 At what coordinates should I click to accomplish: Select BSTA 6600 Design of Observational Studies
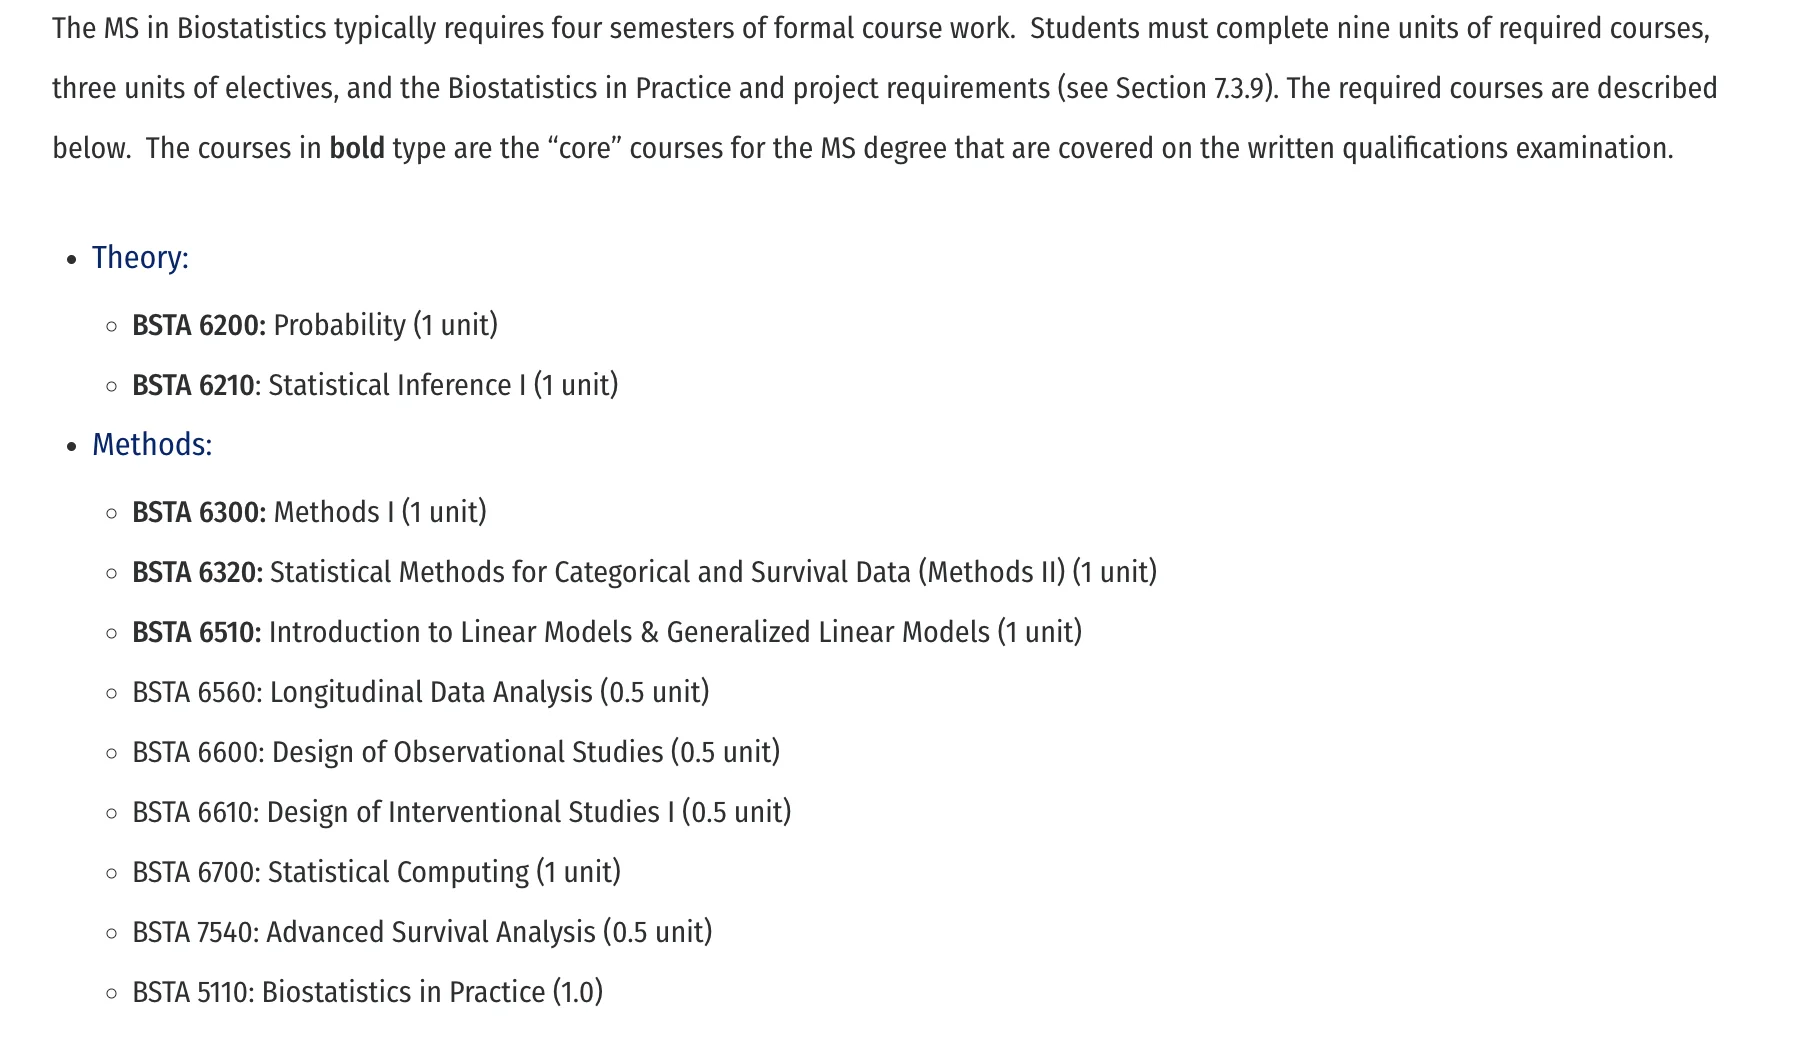point(455,753)
